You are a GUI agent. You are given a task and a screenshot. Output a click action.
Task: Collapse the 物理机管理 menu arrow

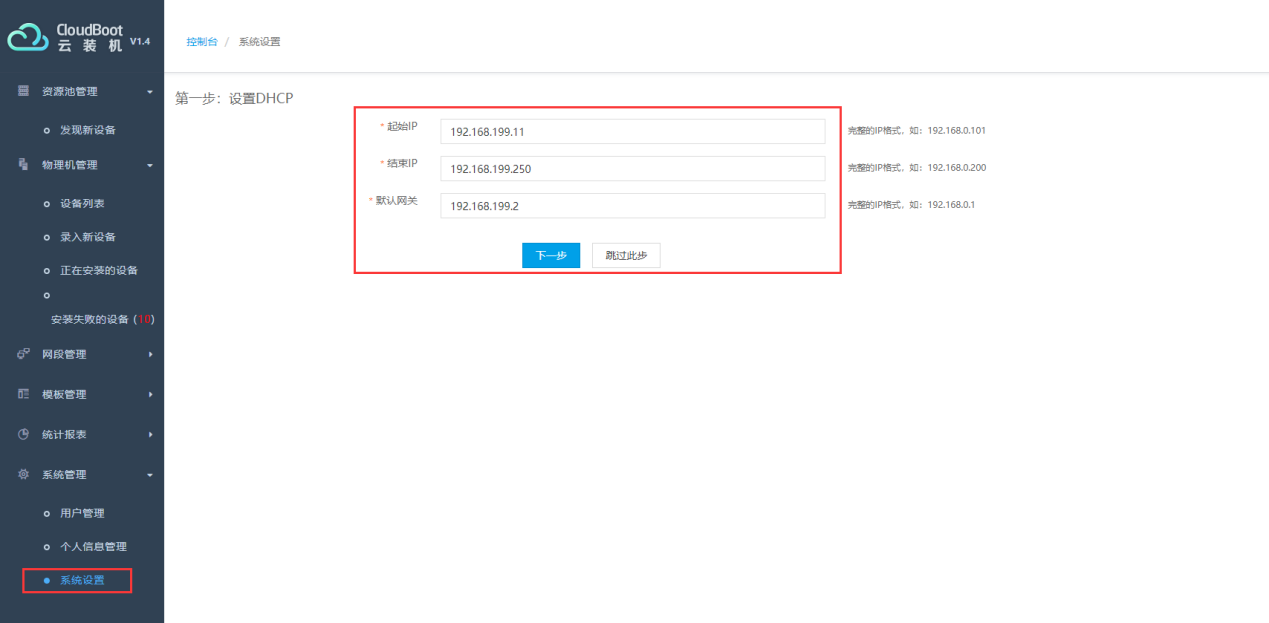point(150,166)
